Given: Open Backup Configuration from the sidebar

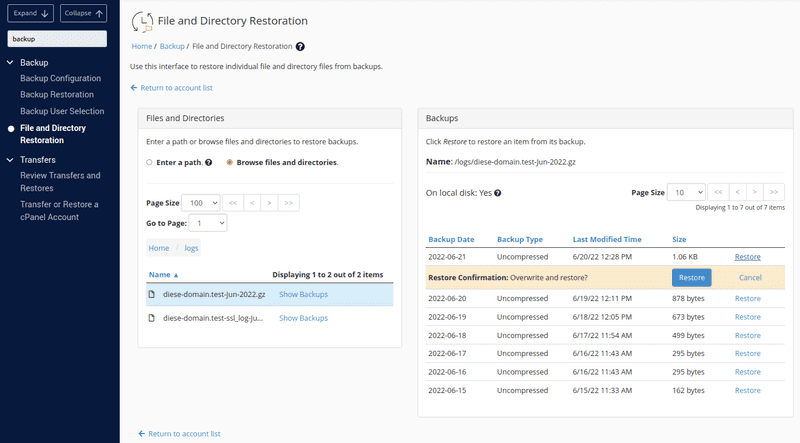Looking at the screenshot, I should point(60,79).
